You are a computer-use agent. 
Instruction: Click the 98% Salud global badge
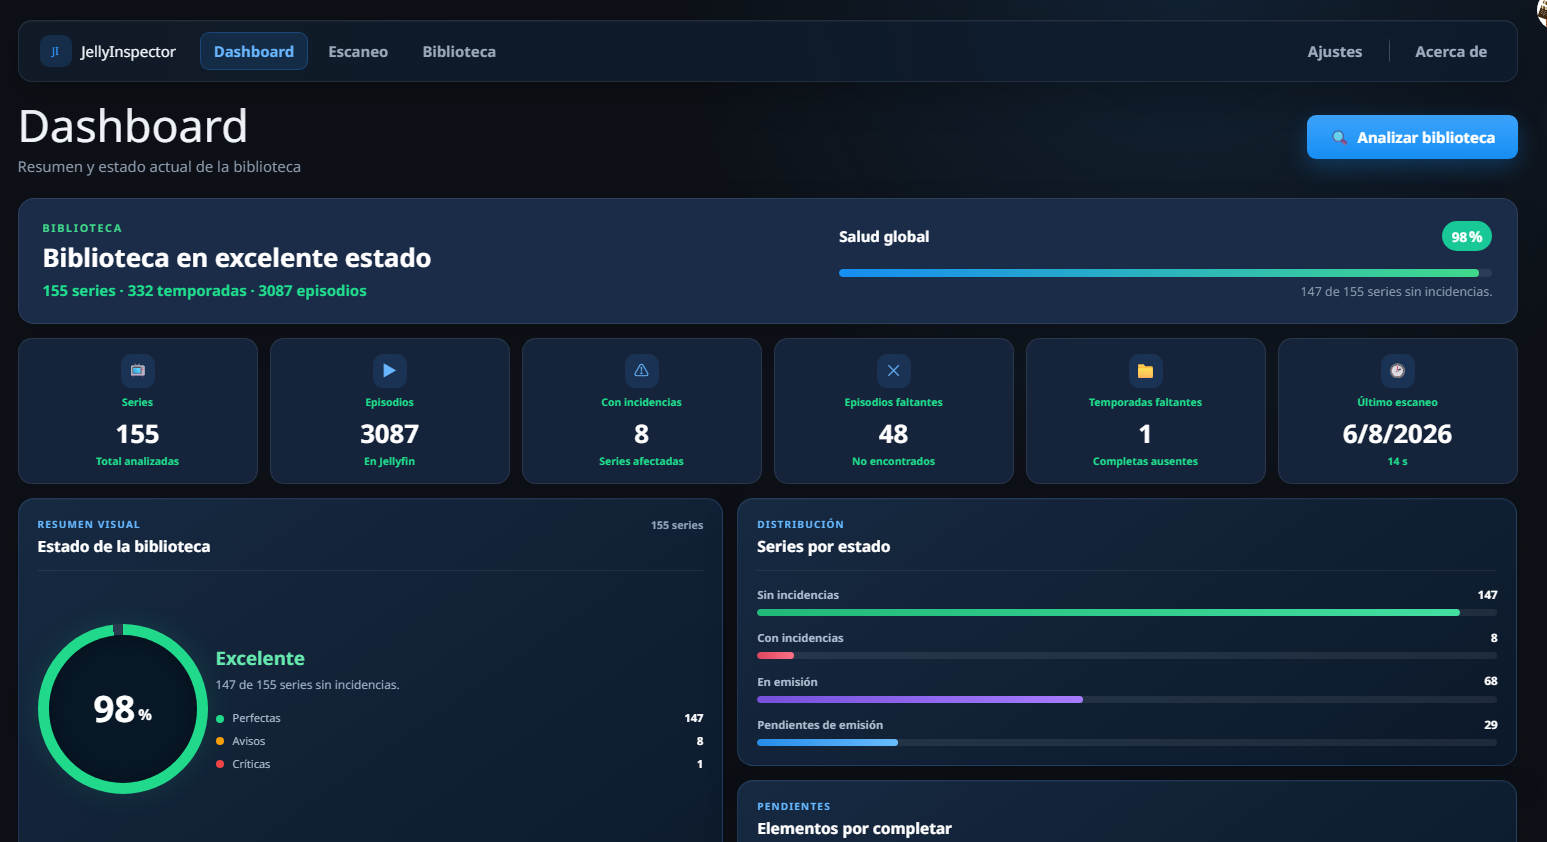coord(1467,237)
